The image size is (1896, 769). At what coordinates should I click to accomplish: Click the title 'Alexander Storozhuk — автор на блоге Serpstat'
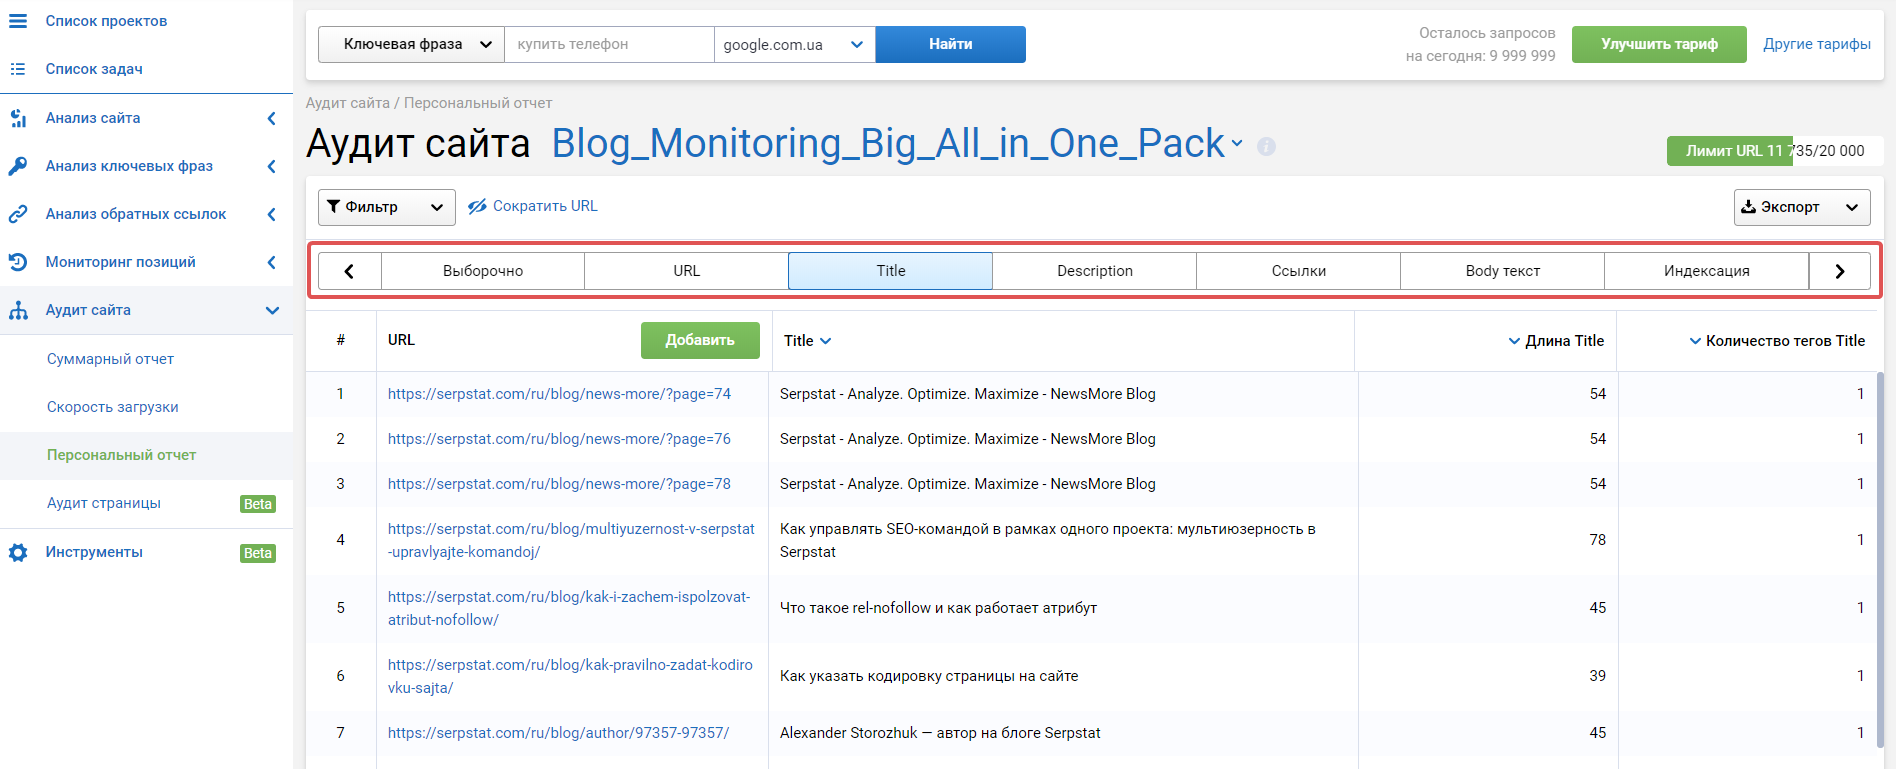[x=940, y=733]
